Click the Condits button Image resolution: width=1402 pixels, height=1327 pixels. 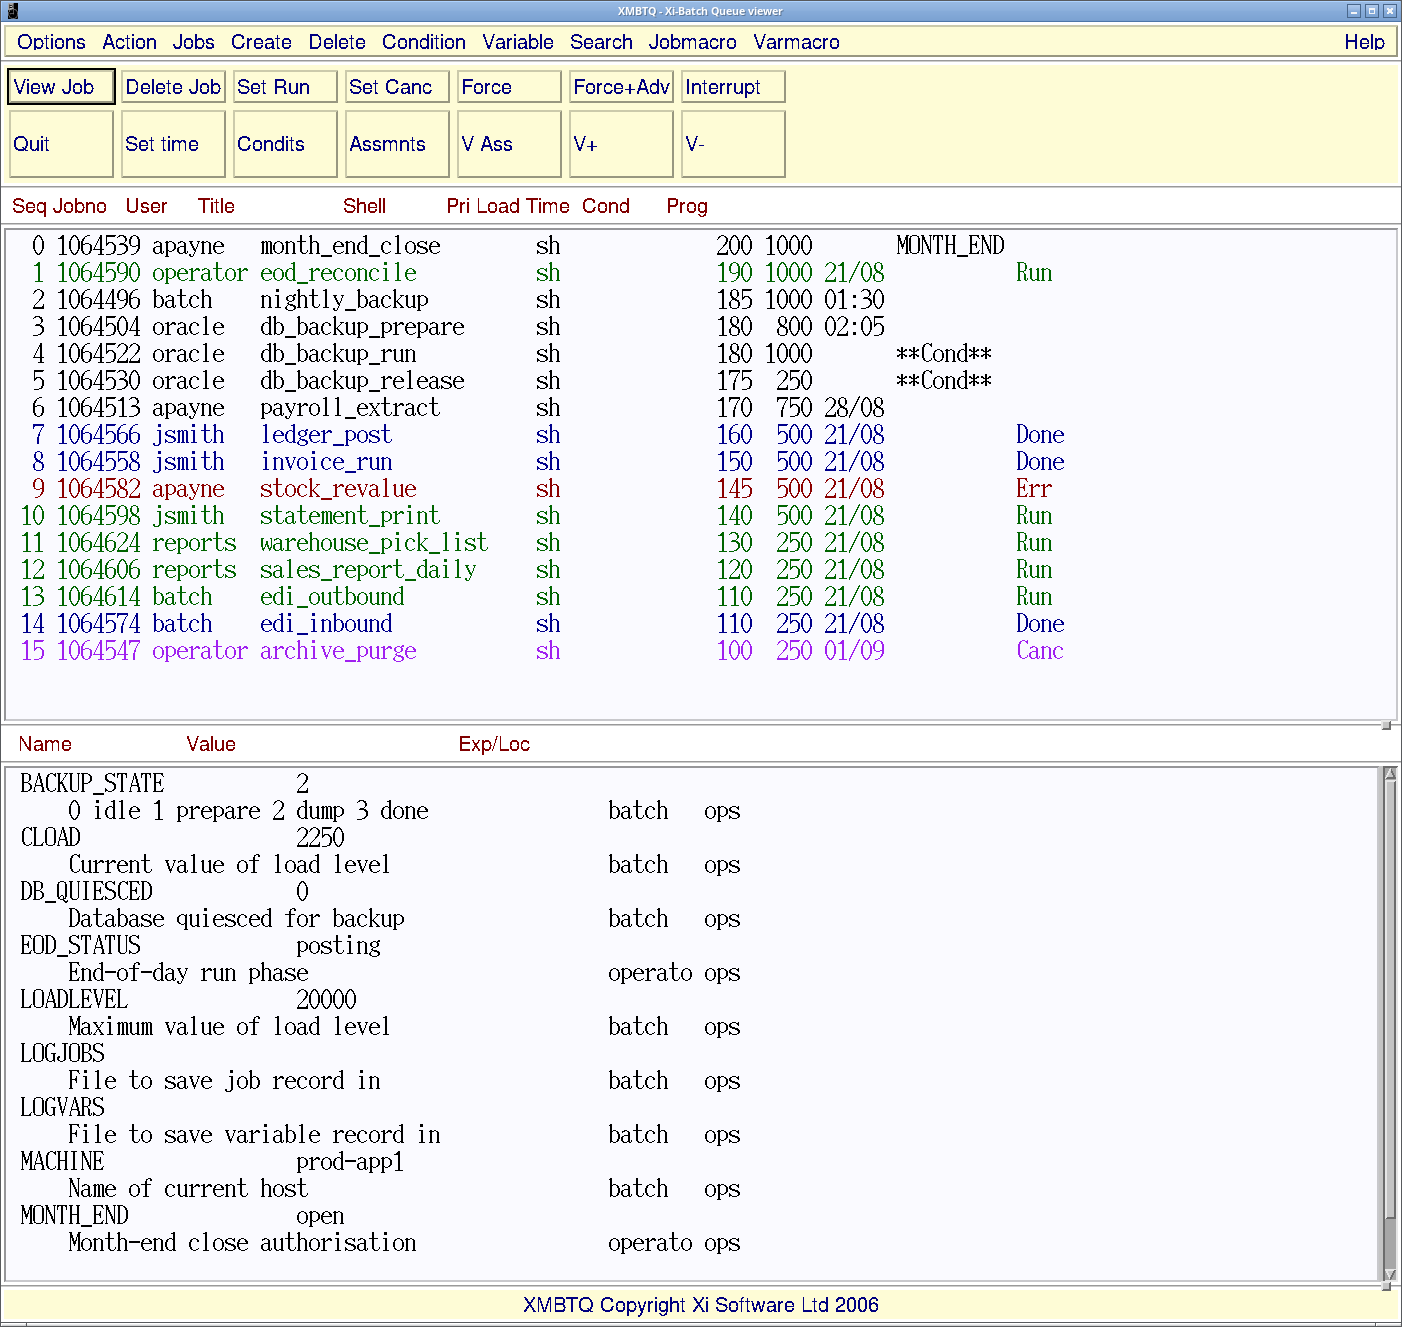pyautogui.click(x=285, y=144)
